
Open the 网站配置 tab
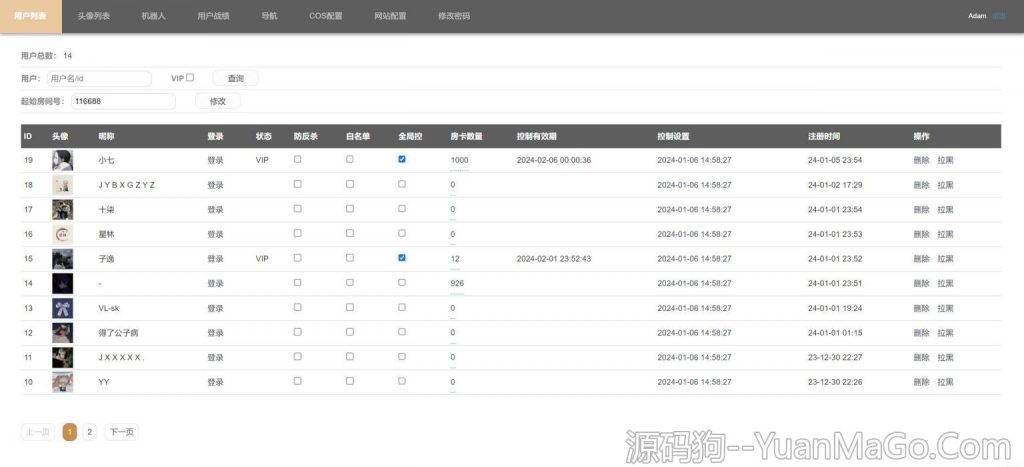point(390,16)
